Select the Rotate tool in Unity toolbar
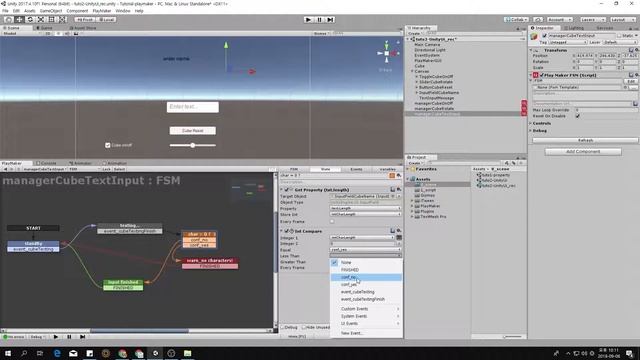Viewport: 640px width, 360px height. click(30, 19)
